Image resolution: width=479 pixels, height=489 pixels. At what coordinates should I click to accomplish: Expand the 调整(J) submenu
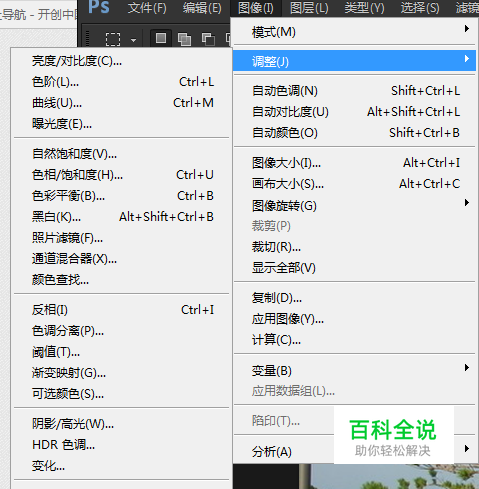coord(354,61)
